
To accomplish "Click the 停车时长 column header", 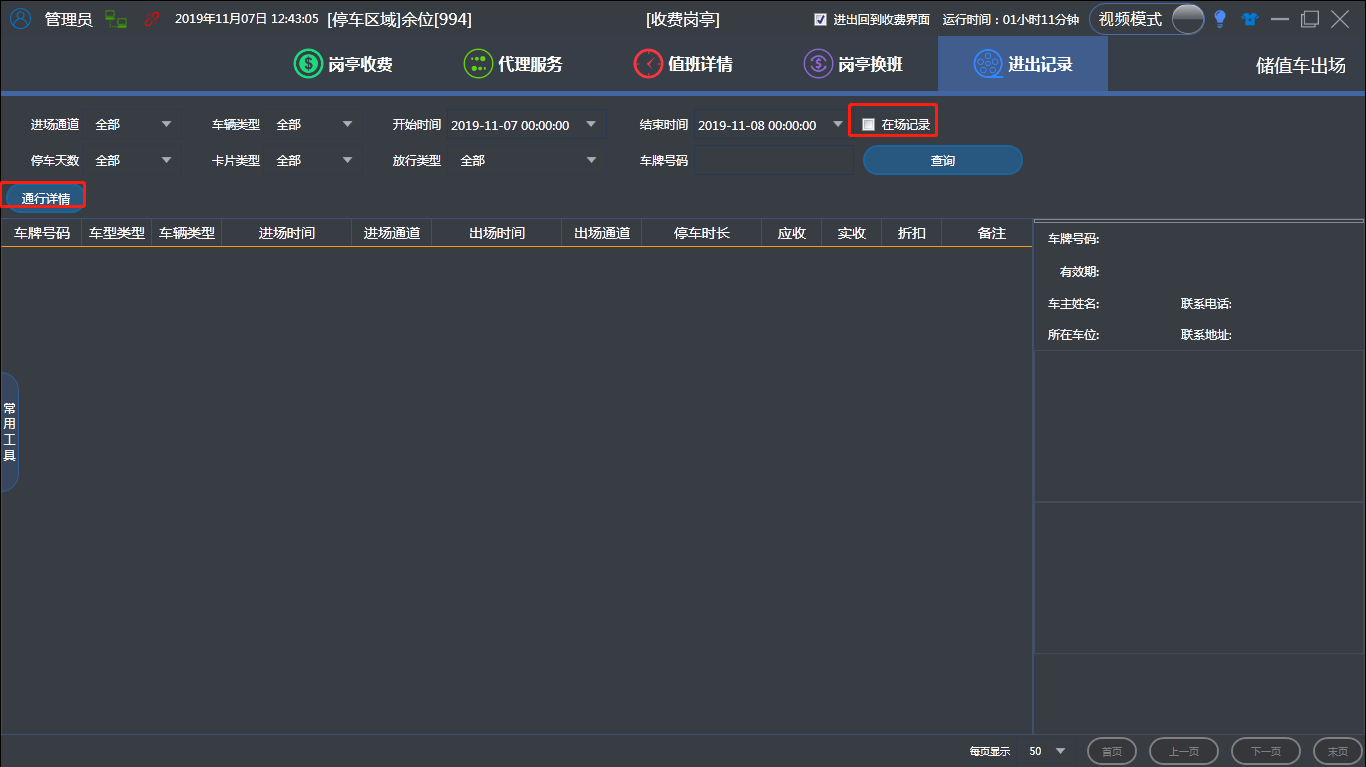I will pyautogui.click(x=702, y=233).
